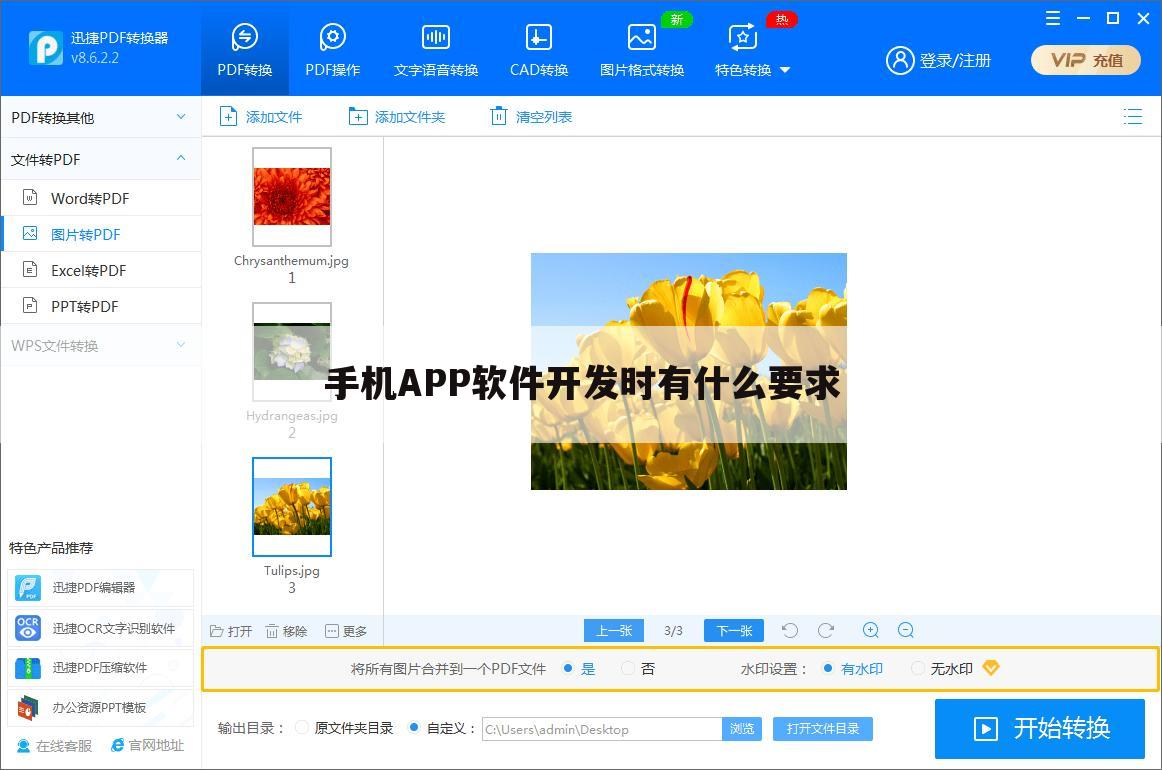This screenshot has height=770, width=1162.
Task: Select PPT转PDF in sidebar
Action: 101,306
